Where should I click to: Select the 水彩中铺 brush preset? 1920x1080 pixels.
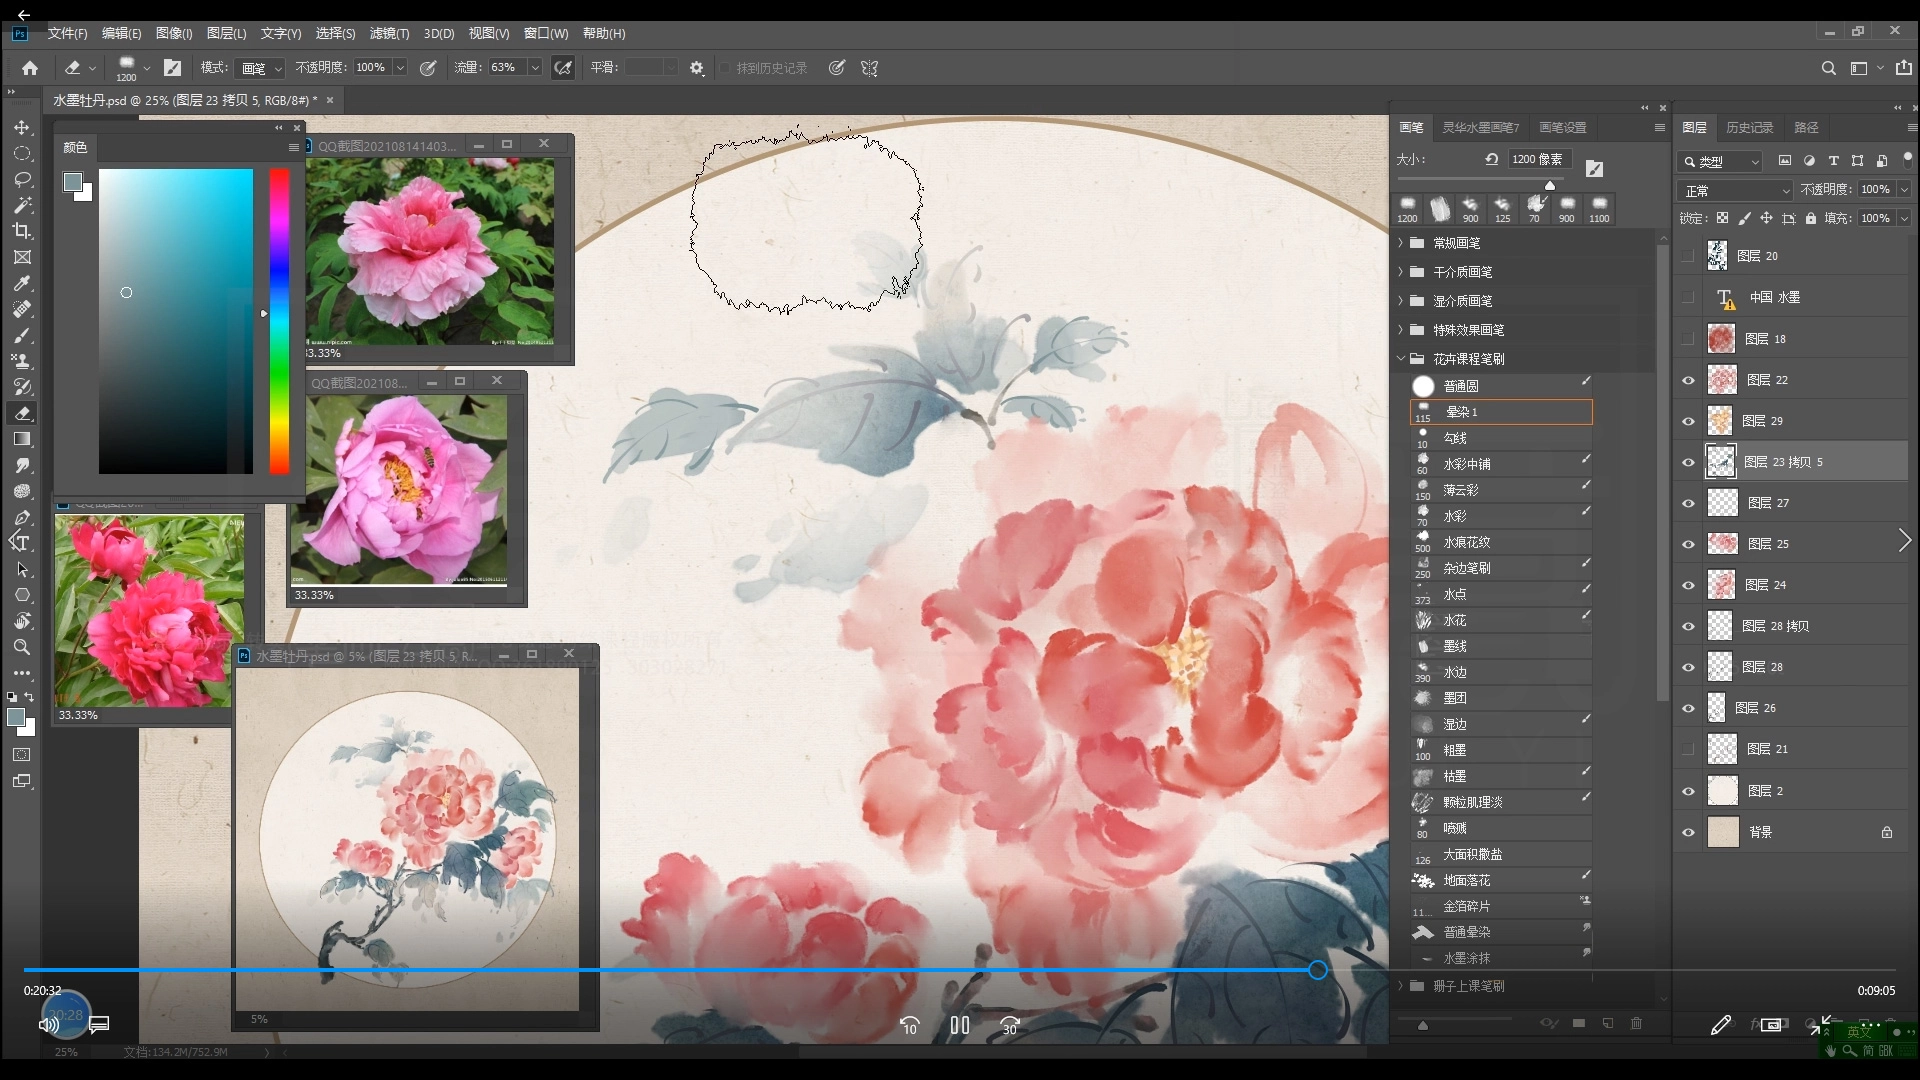pyautogui.click(x=1467, y=464)
